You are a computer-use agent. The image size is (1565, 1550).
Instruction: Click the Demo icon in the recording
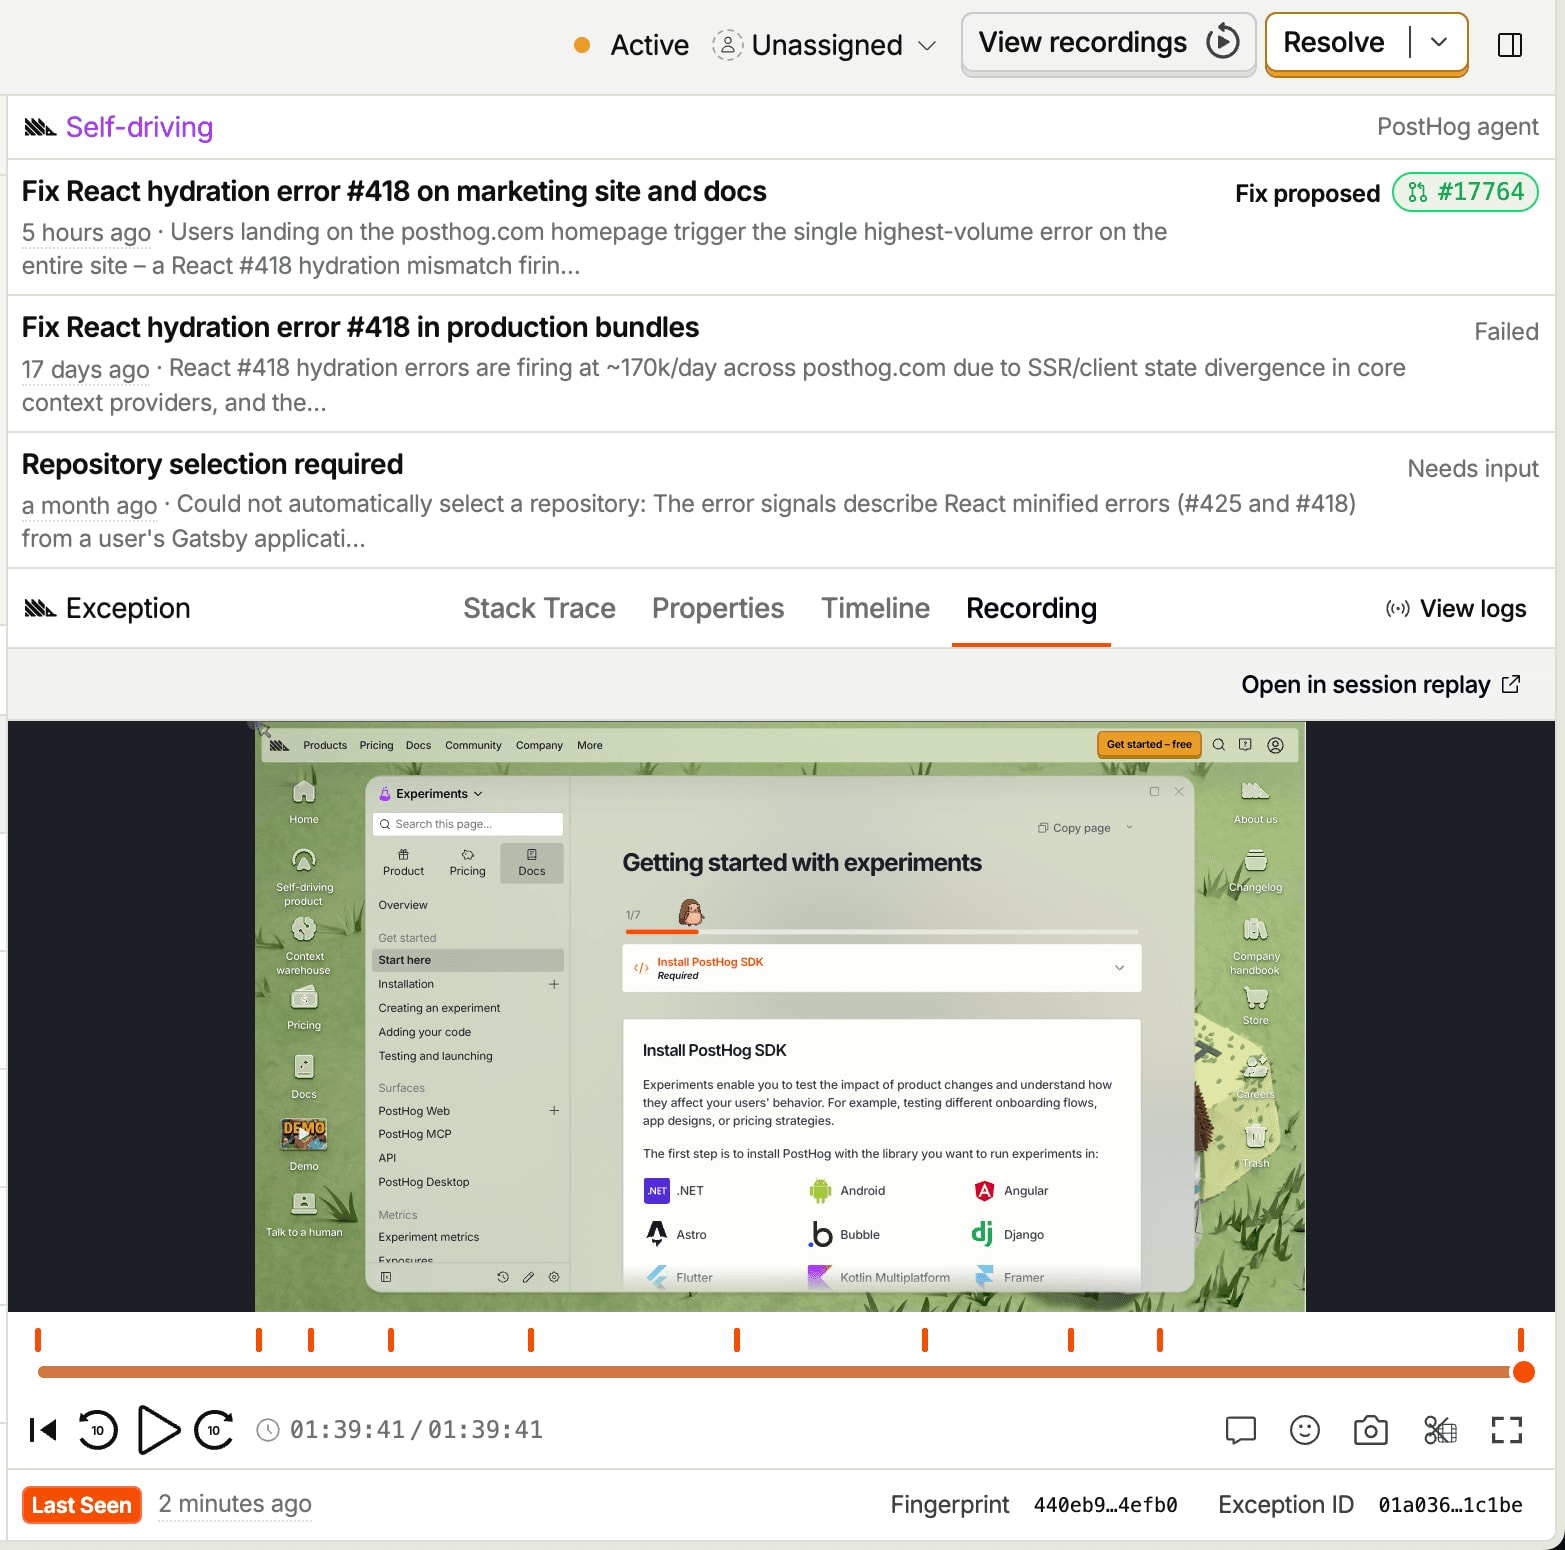pyautogui.click(x=304, y=1143)
